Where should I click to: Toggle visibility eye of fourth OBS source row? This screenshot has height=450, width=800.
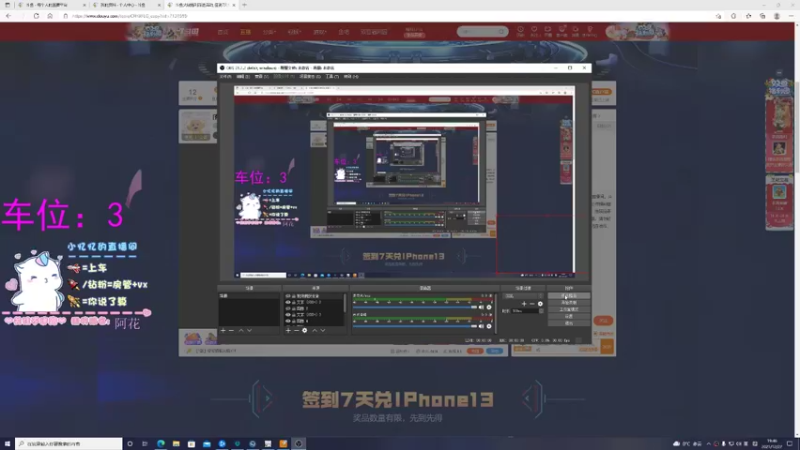287,315
